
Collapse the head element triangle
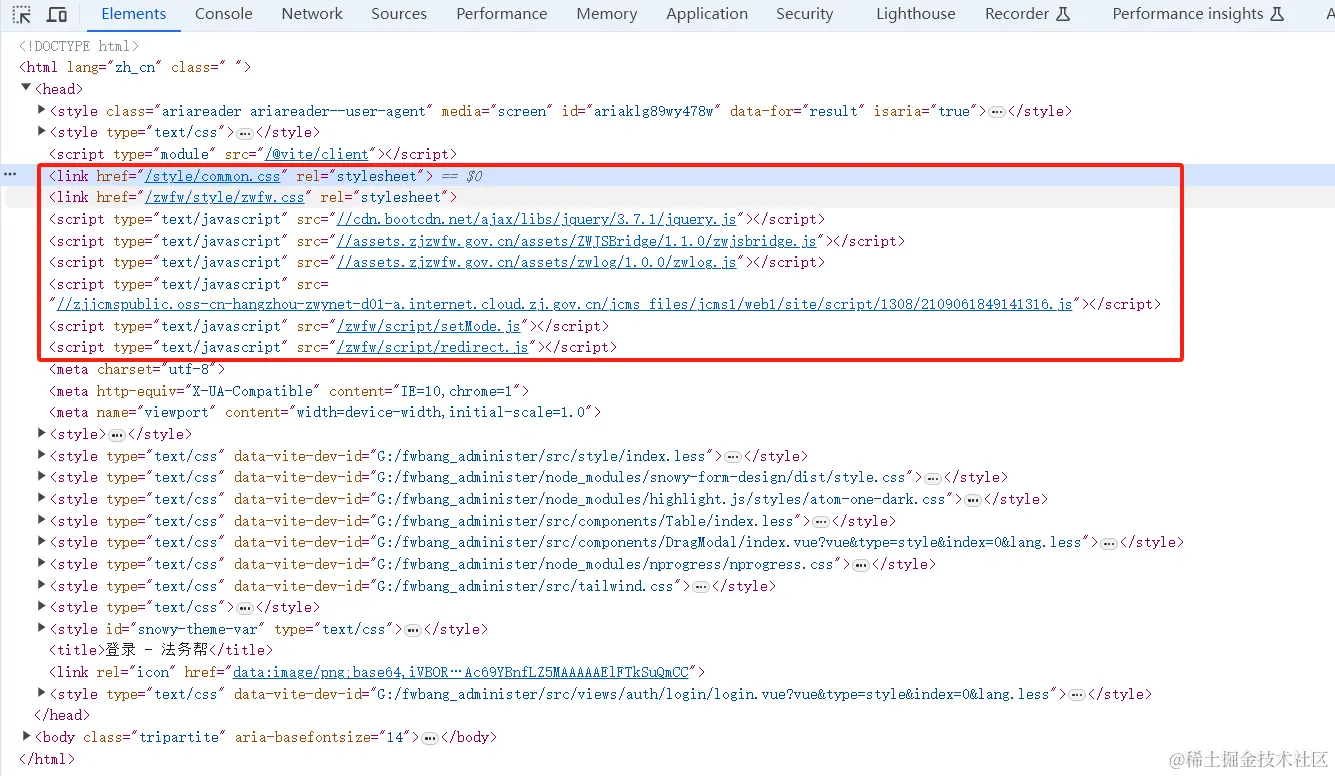(26, 89)
